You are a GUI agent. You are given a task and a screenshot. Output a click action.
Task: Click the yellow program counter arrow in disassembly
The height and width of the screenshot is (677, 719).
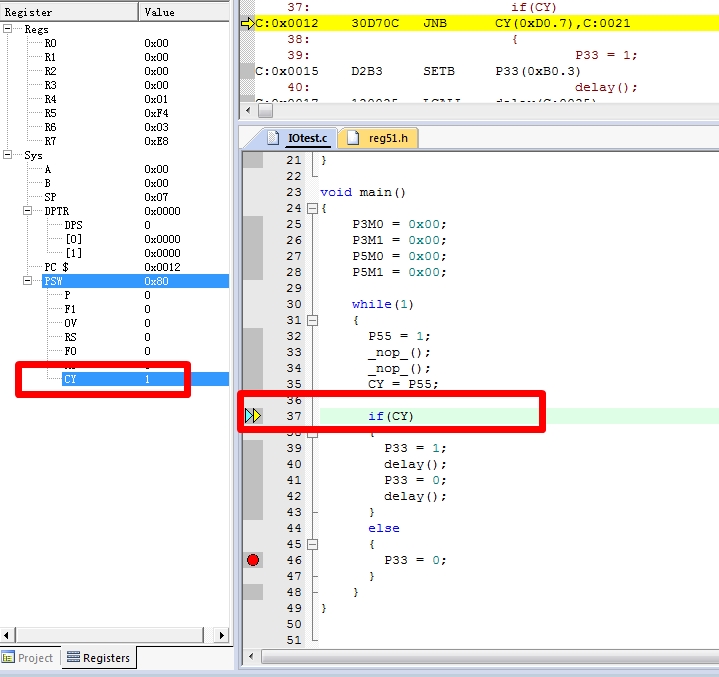pyautogui.click(x=248, y=23)
